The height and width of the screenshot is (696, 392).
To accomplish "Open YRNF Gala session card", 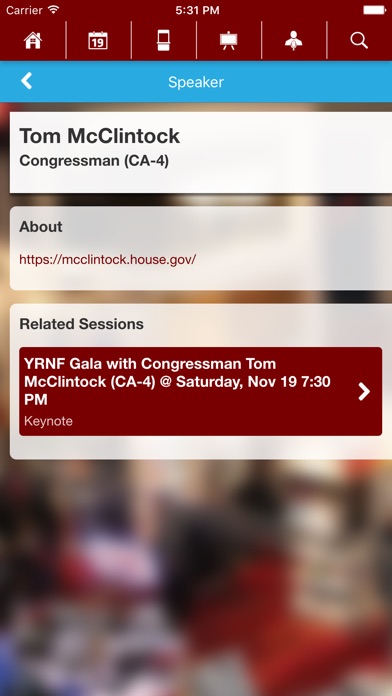I will click(x=200, y=391).
